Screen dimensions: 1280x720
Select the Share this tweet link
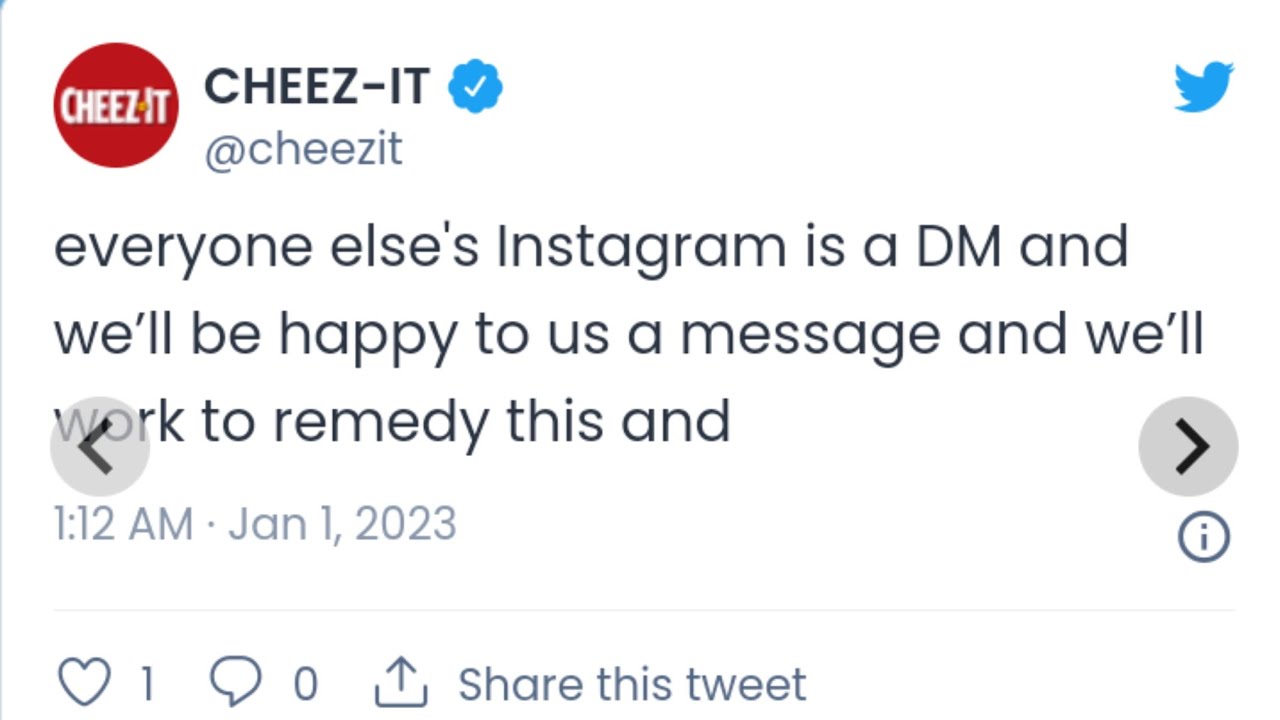pos(632,685)
